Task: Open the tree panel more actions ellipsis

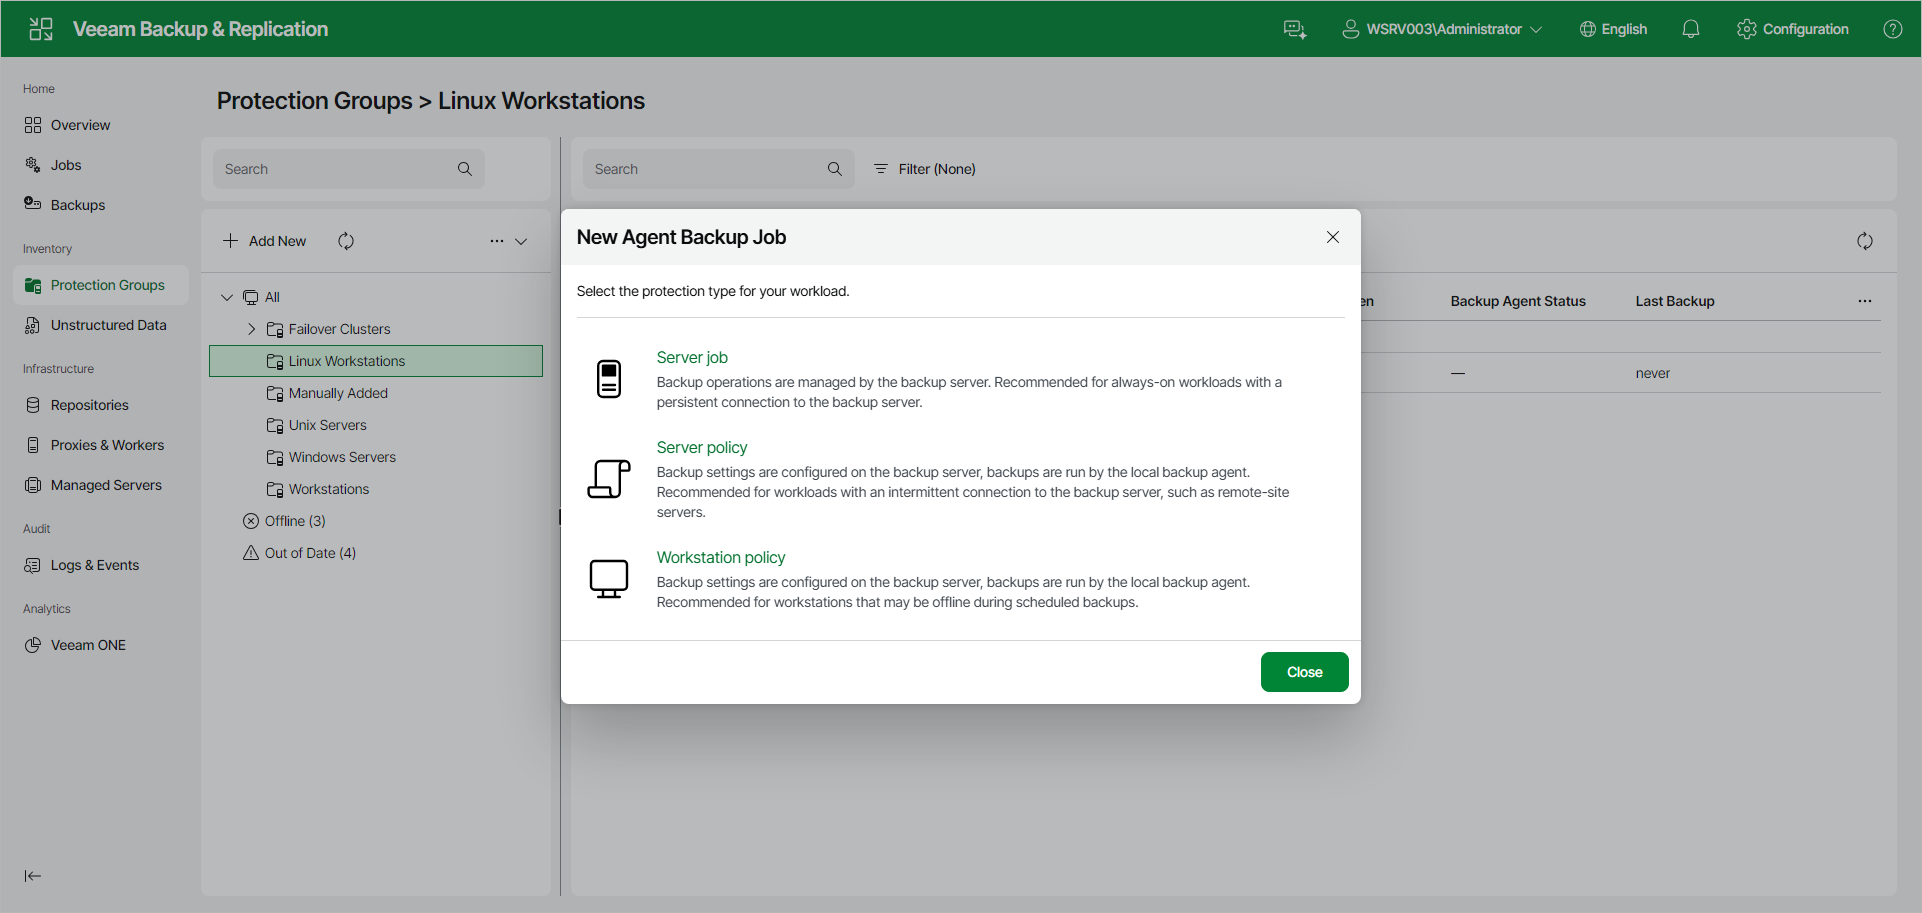Action: pyautogui.click(x=497, y=241)
